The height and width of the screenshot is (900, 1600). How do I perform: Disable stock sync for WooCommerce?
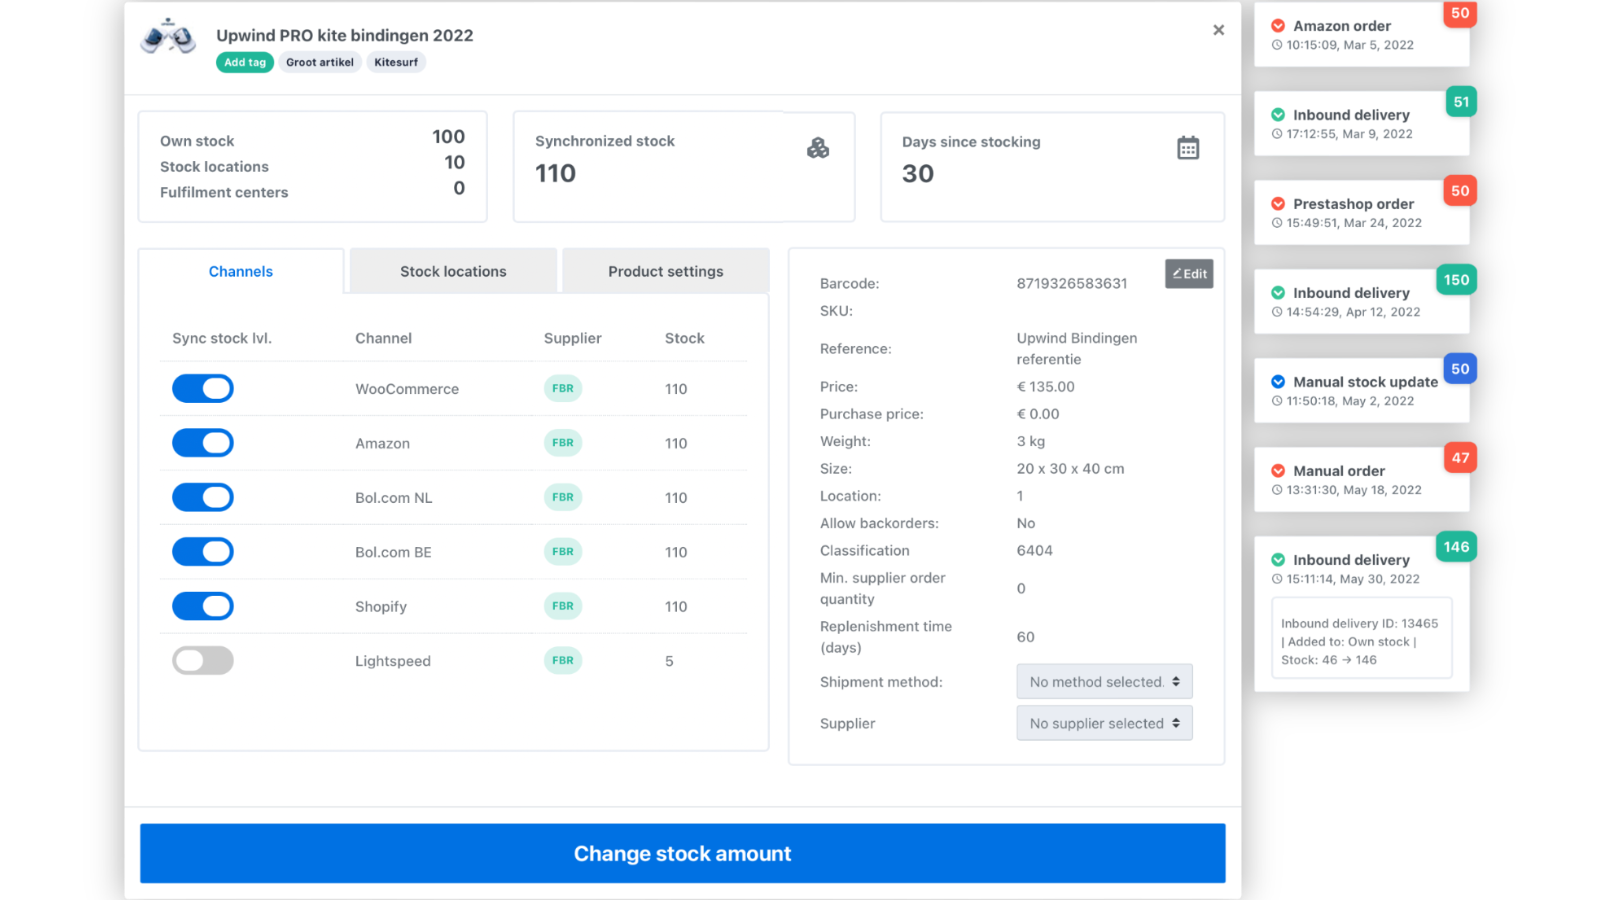click(x=203, y=389)
